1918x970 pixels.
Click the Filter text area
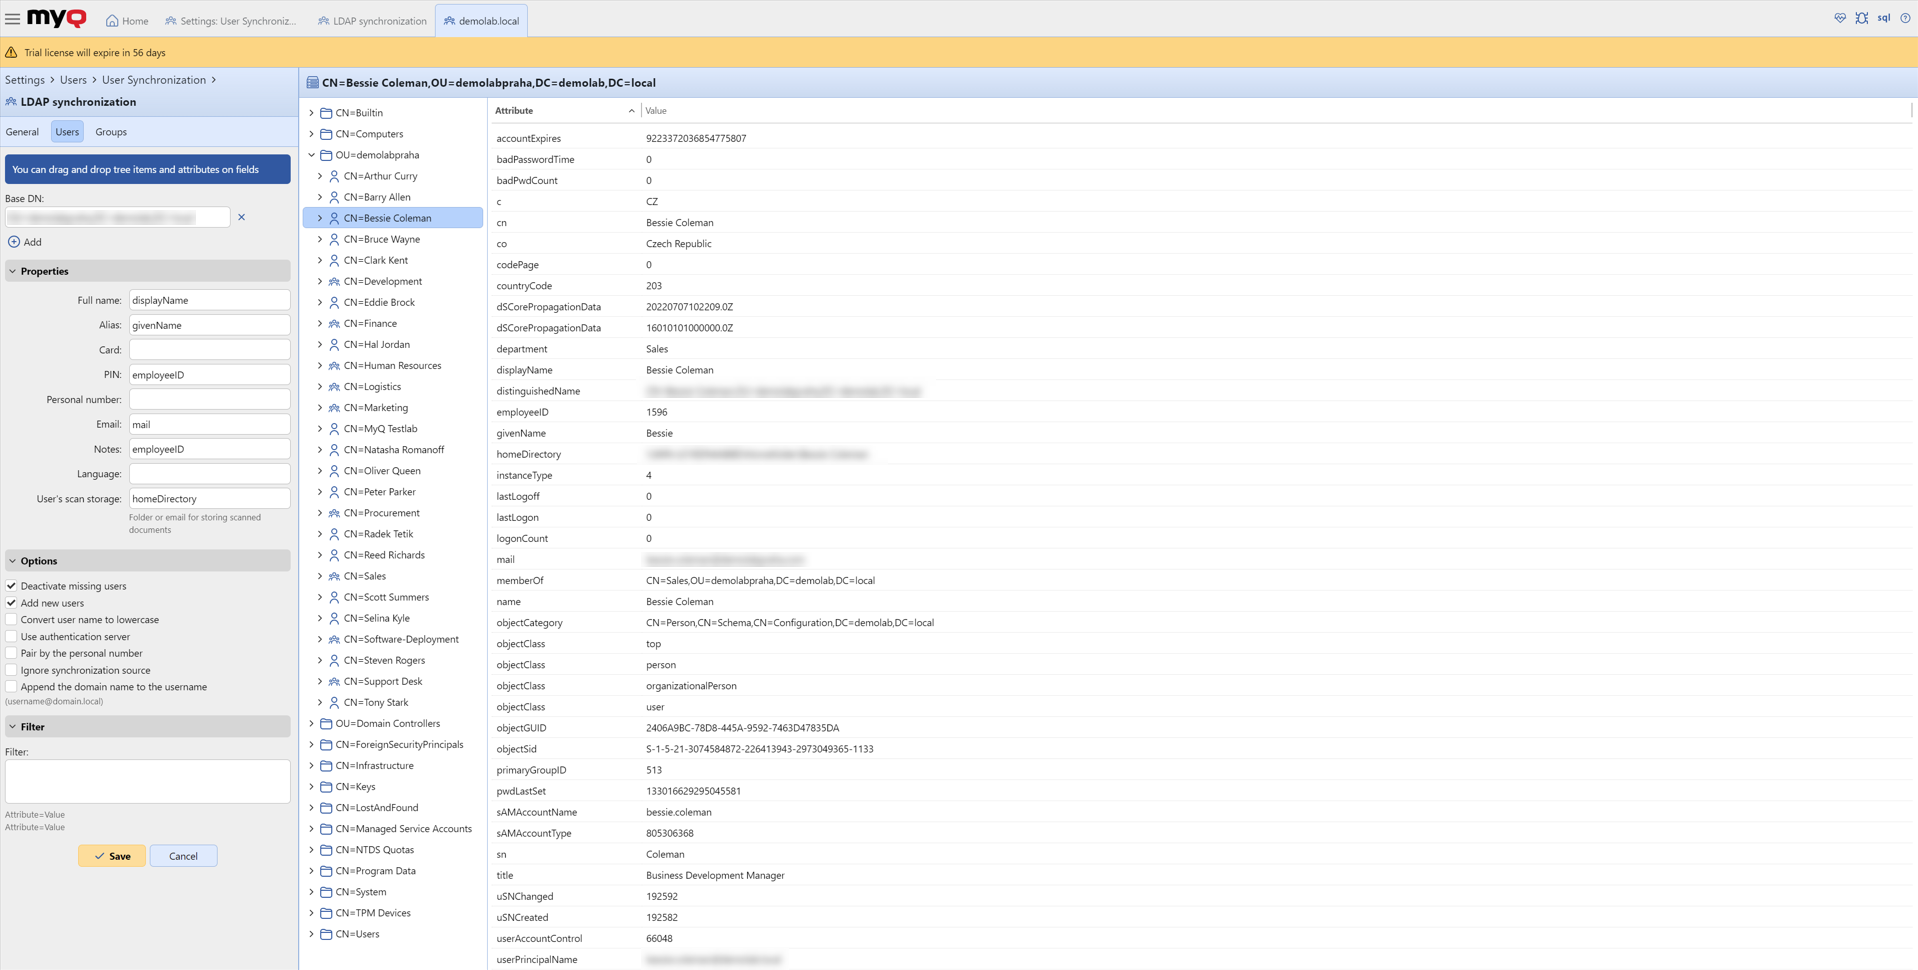click(x=148, y=781)
